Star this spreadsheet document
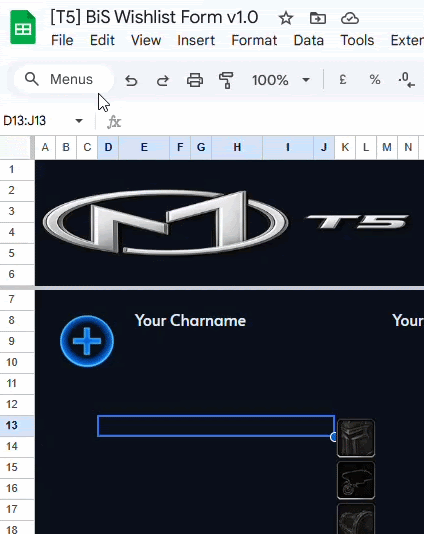 (x=286, y=18)
